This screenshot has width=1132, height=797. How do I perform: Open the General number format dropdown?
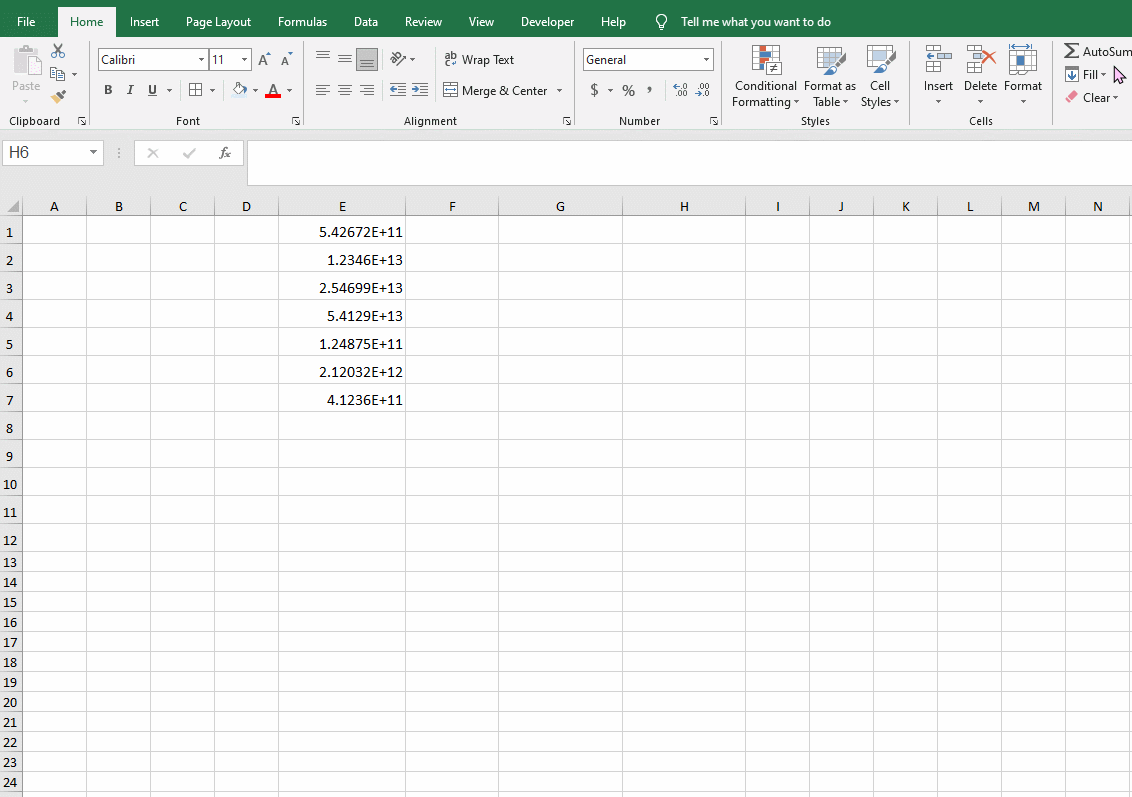[706, 60]
